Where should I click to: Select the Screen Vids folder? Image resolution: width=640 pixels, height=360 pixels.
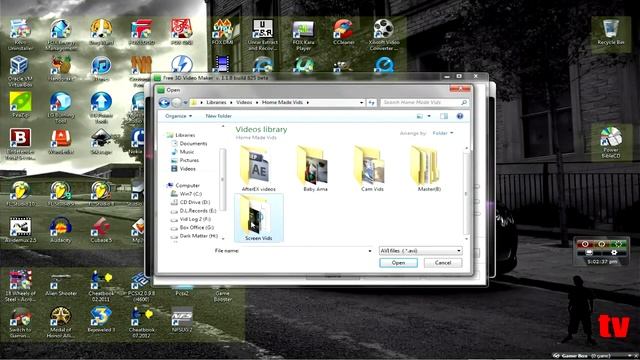[x=258, y=218]
